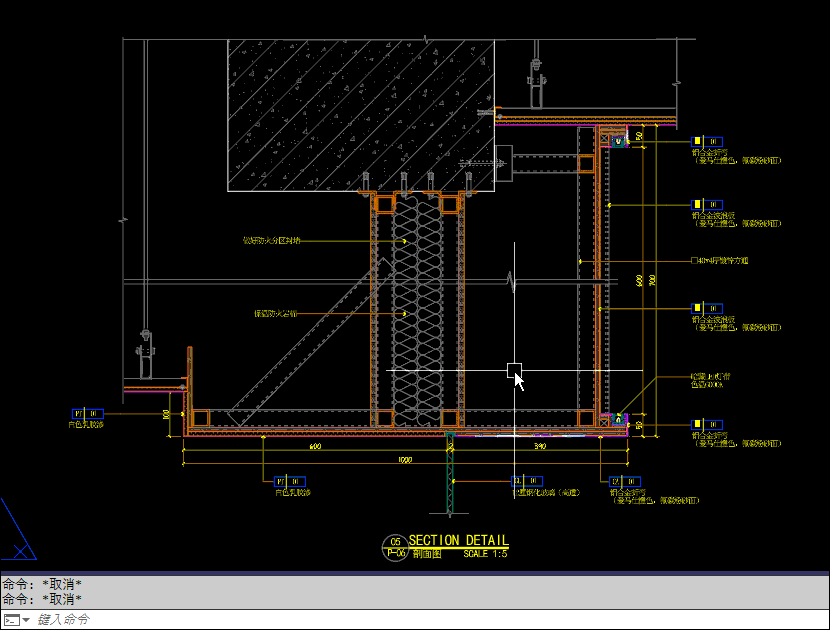Viewport: 830px width, 630px height.
Task: Select the 340 dimension text
Action: 538,446
